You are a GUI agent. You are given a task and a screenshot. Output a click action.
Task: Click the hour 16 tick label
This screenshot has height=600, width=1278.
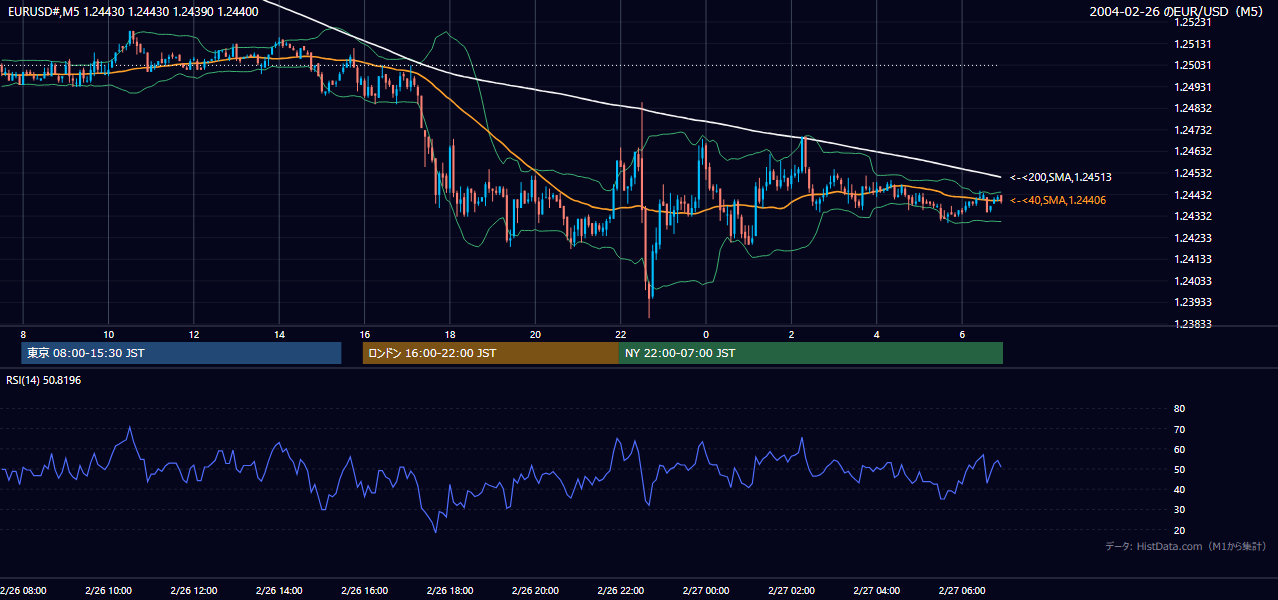(364, 334)
